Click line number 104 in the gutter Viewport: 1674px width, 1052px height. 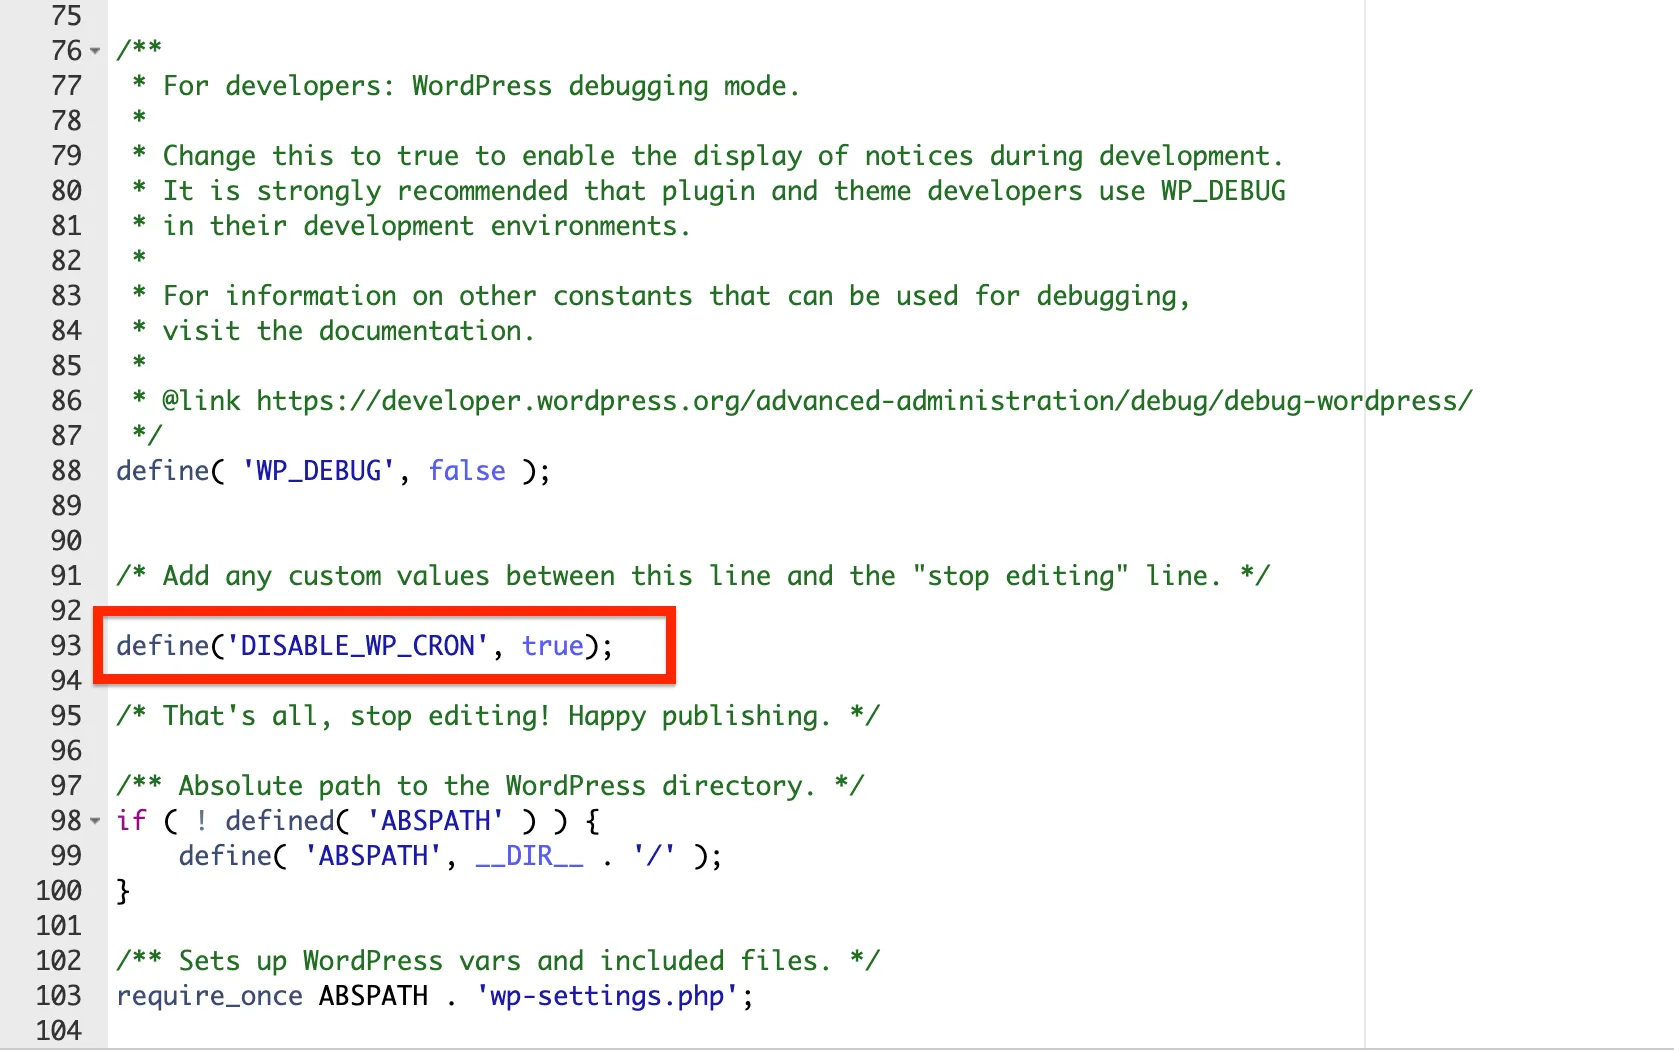coord(59,1030)
